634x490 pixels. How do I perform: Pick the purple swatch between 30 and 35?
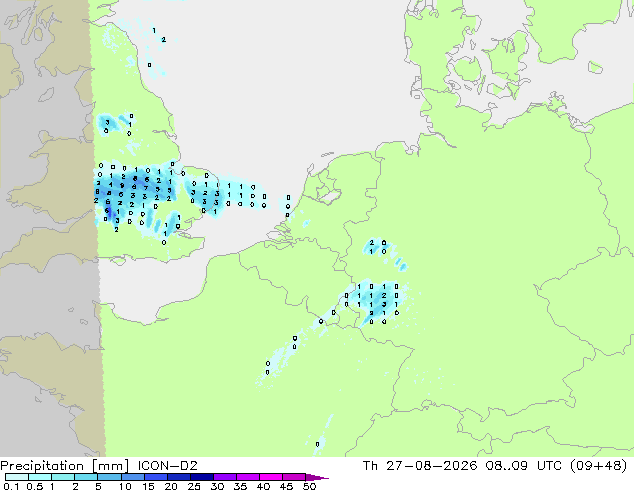(225, 477)
